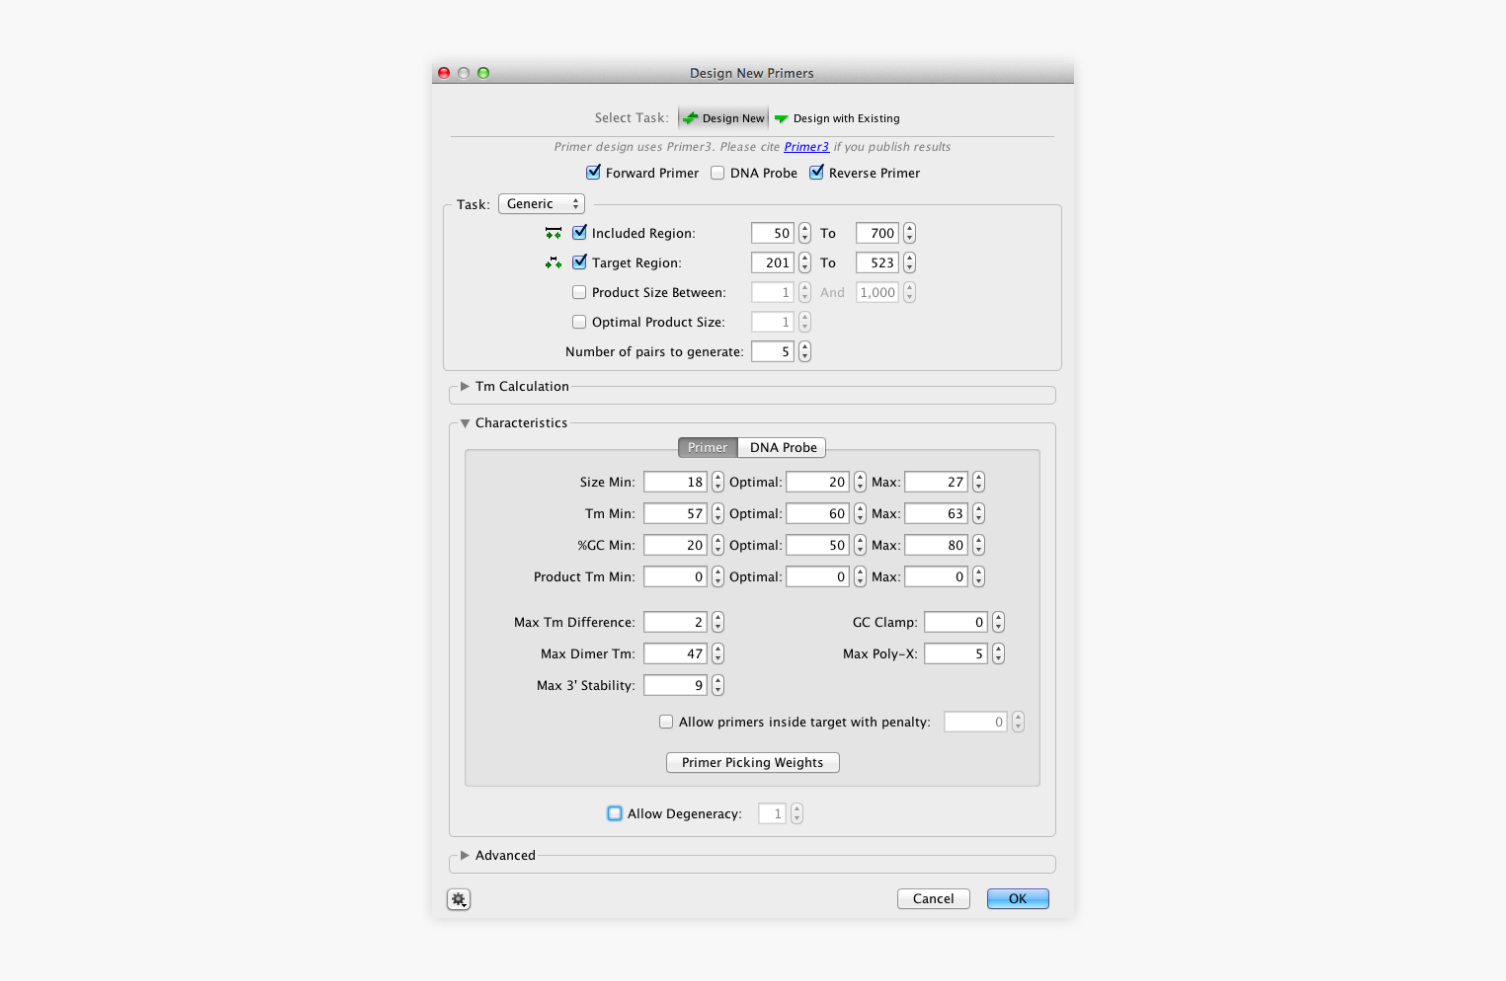Enable Optimal Product Size checkbox
Viewport: 1506px width, 981px height.
tap(579, 322)
